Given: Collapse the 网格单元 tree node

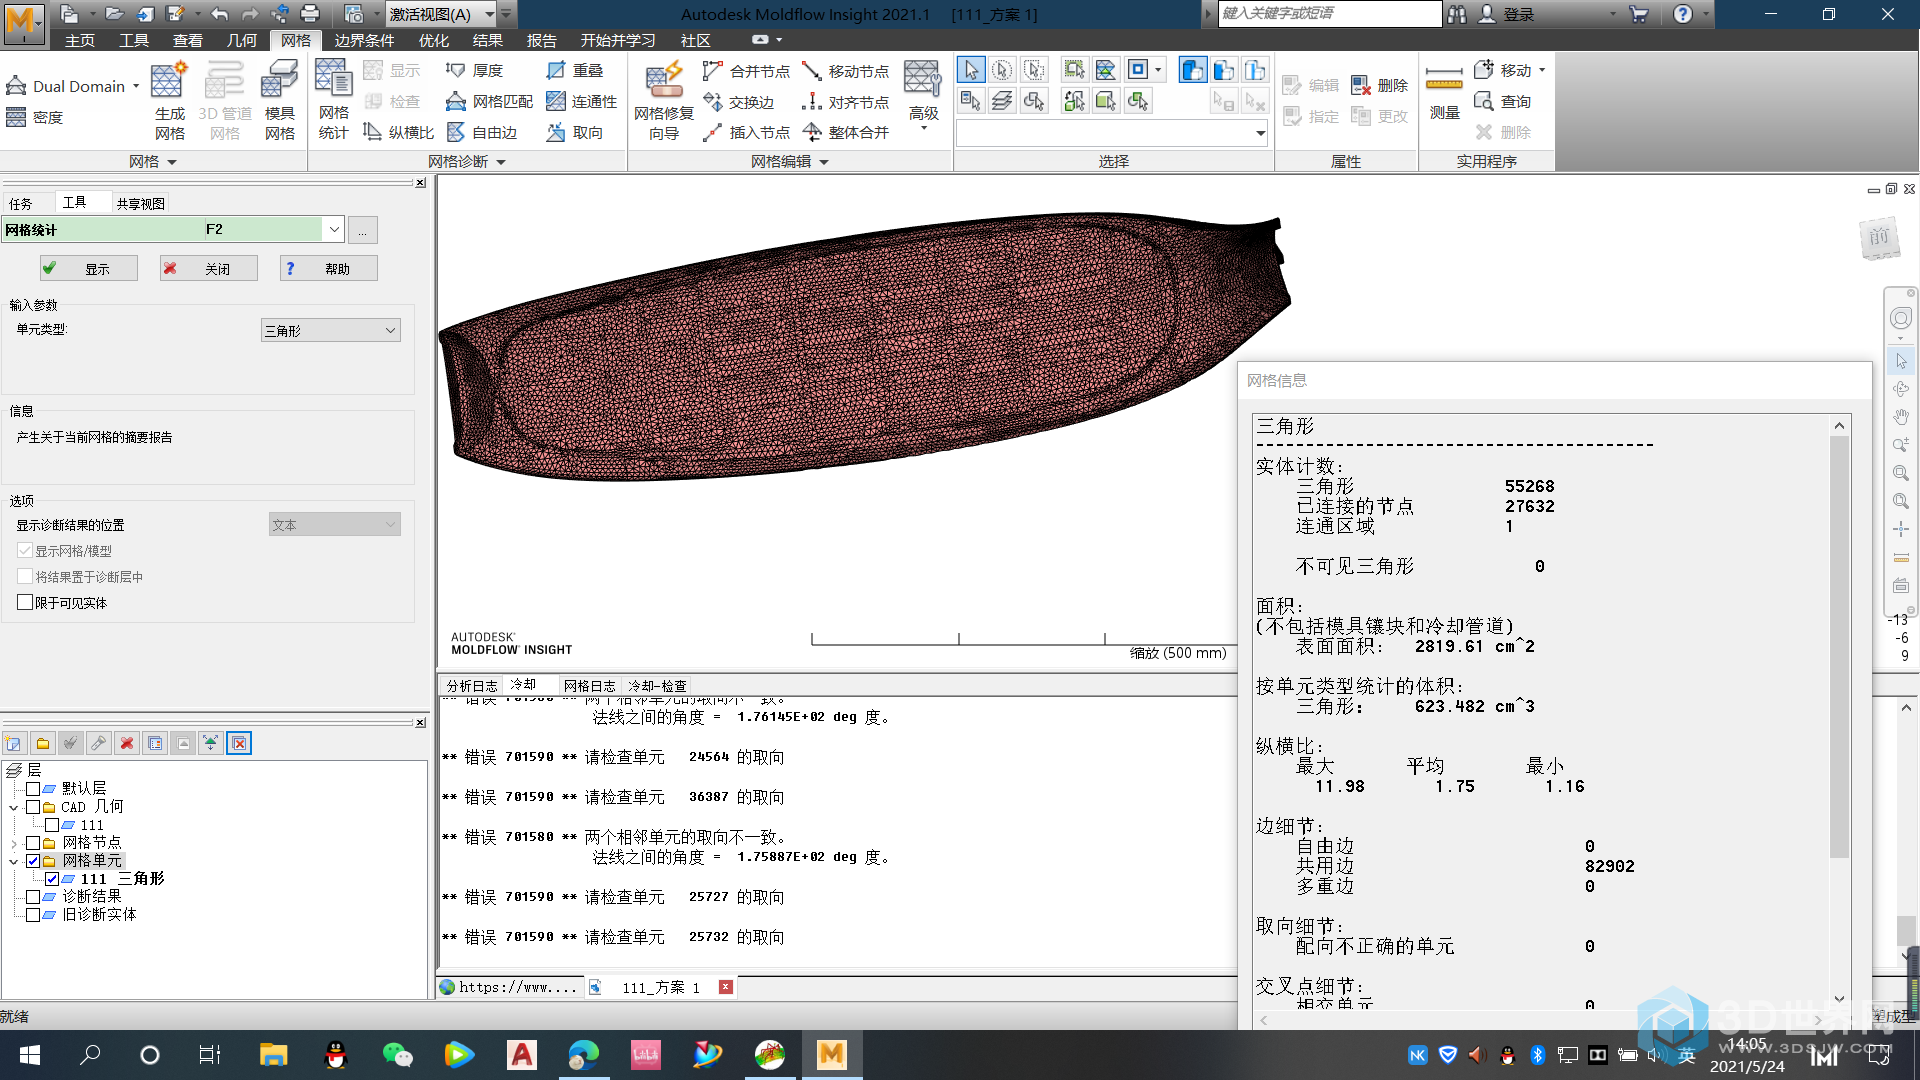Looking at the screenshot, I should point(14,861).
